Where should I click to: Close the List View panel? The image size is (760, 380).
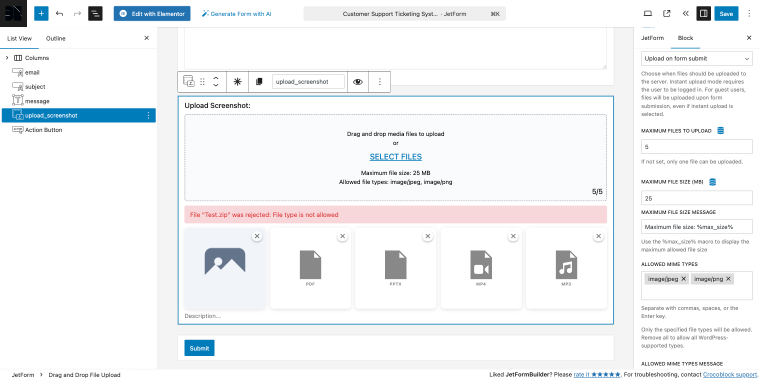(146, 38)
